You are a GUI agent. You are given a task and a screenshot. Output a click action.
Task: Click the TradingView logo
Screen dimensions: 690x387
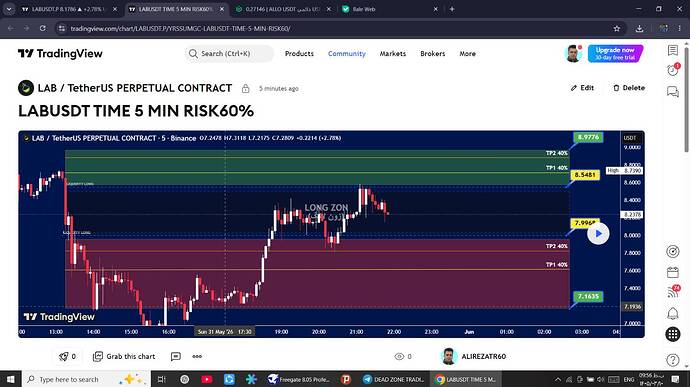coord(60,53)
